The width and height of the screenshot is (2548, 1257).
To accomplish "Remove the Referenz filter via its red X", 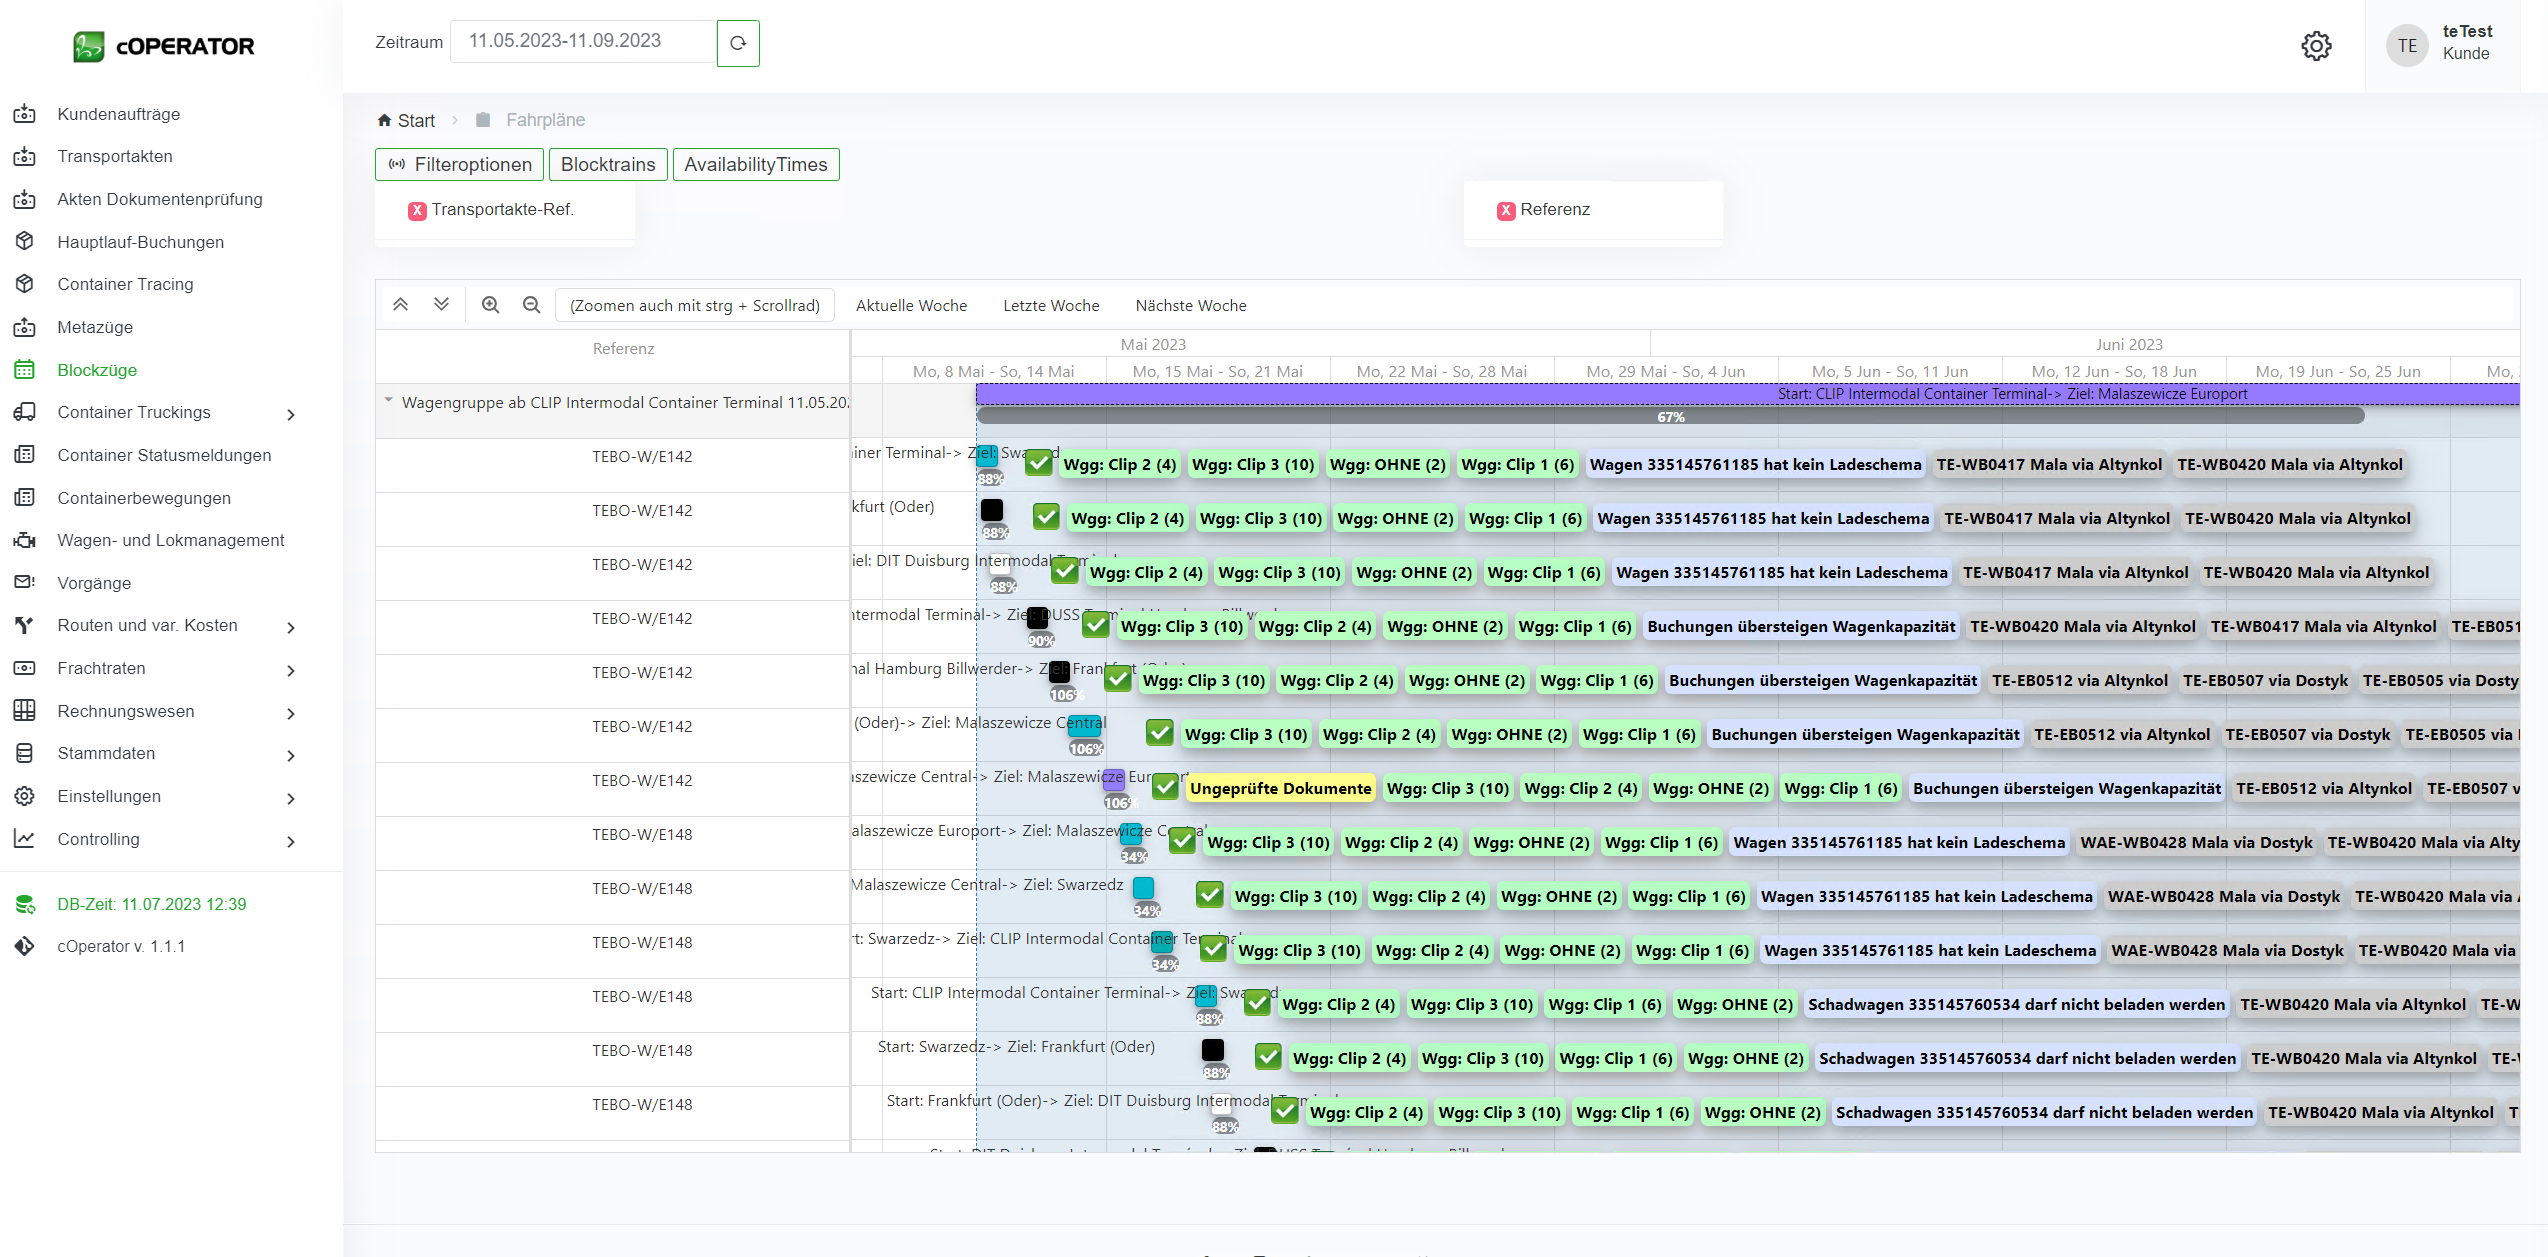I will pos(1506,210).
